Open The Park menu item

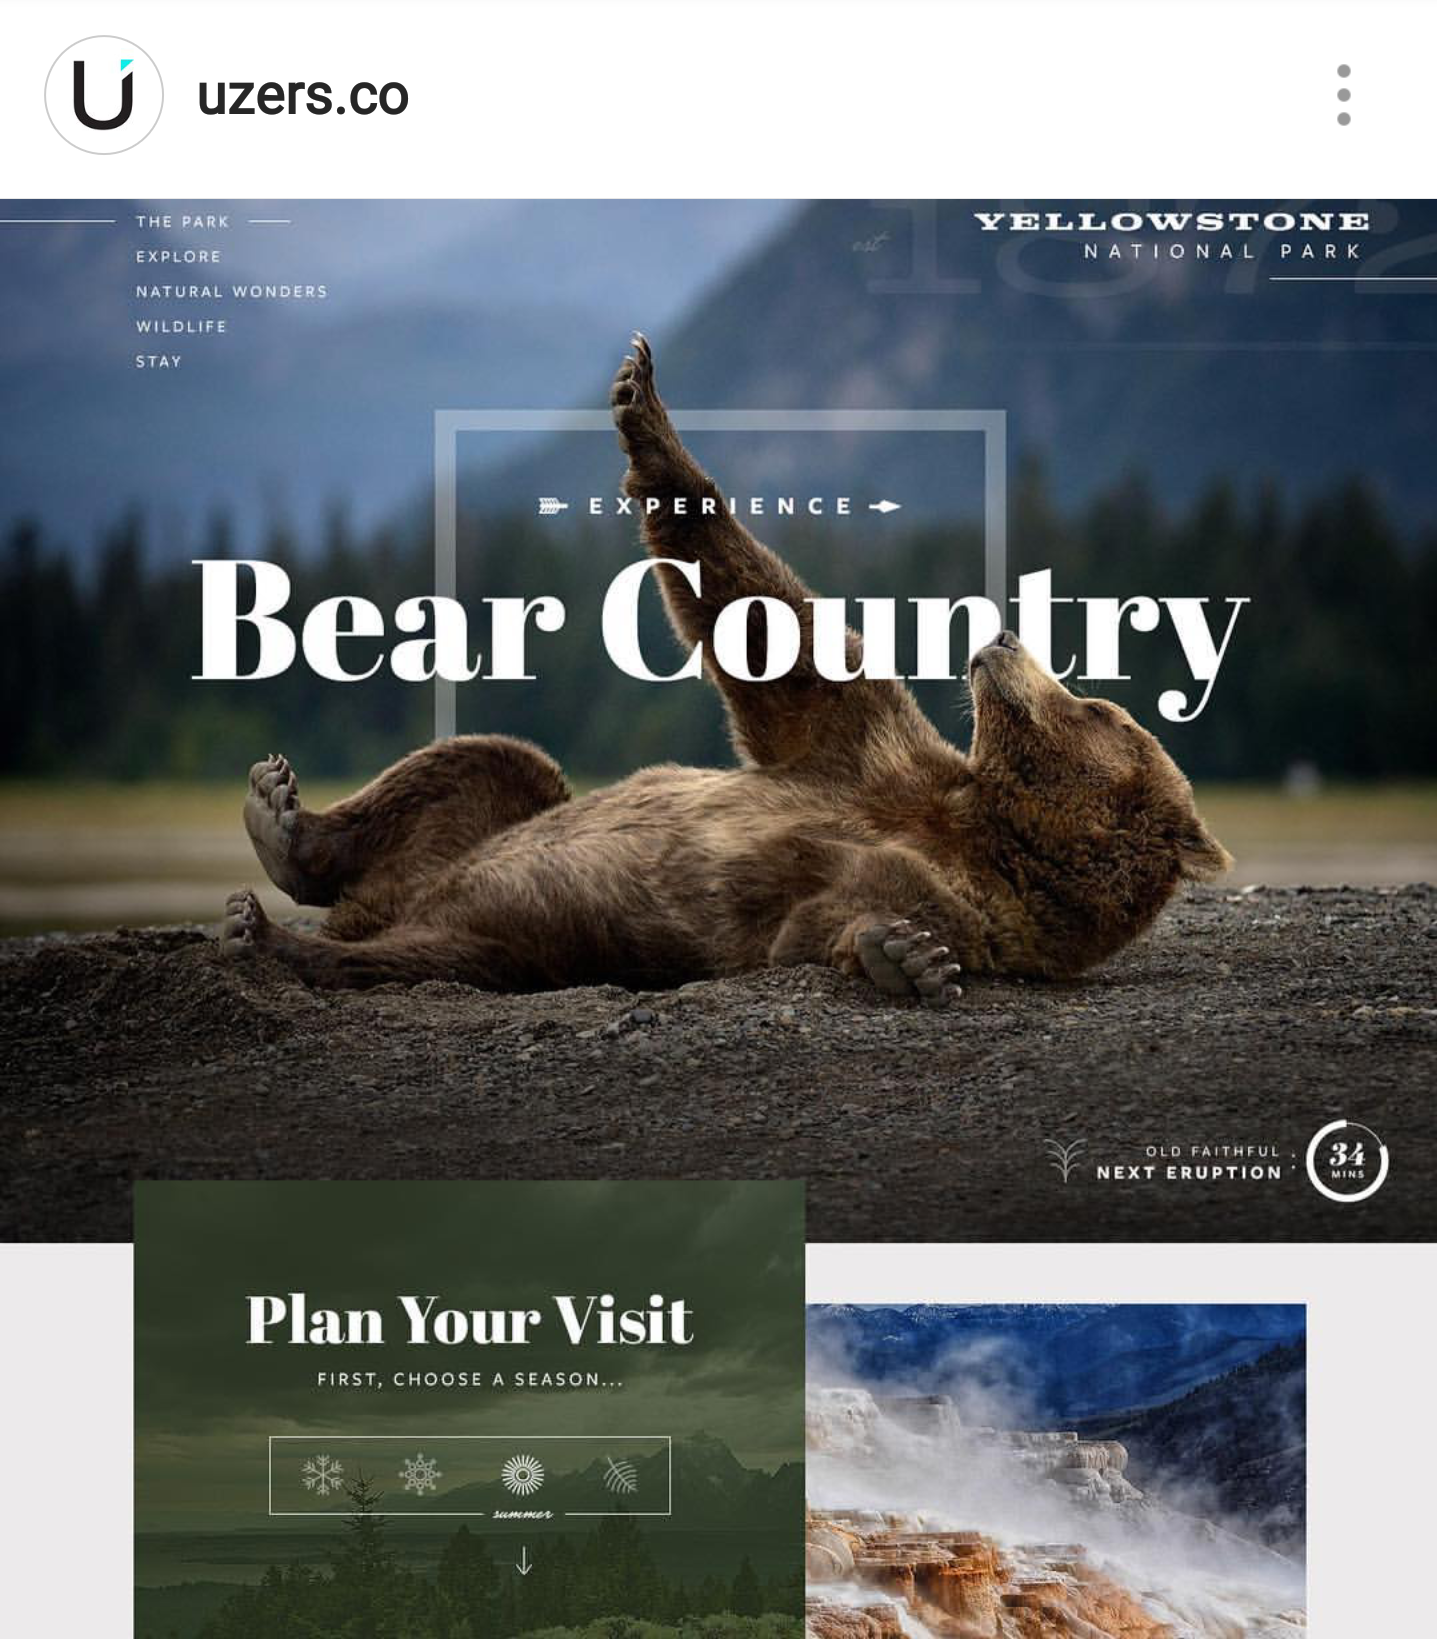click(183, 222)
